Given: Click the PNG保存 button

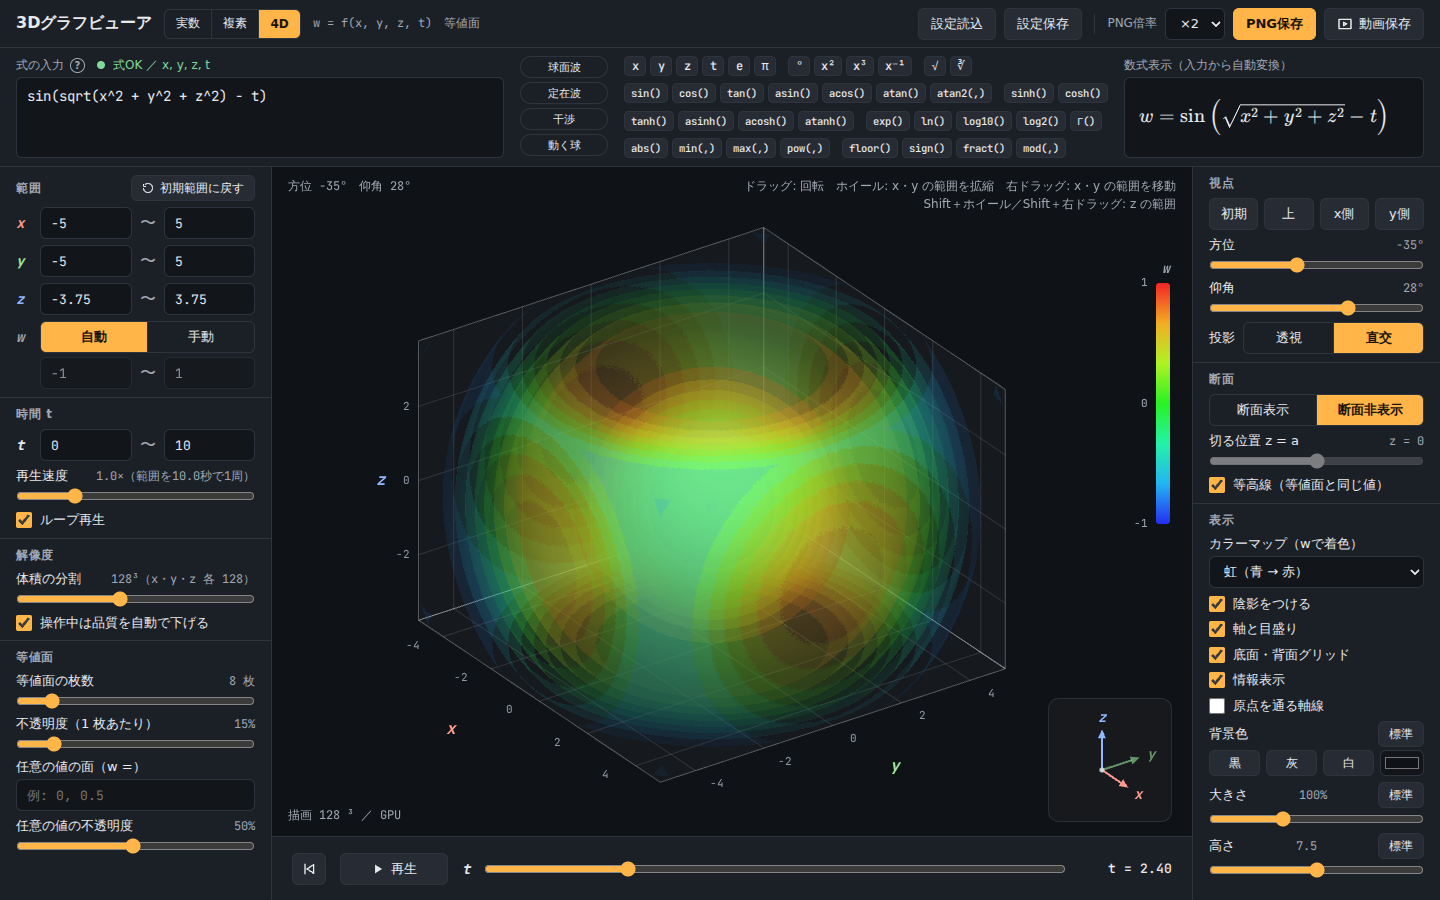Looking at the screenshot, I should coord(1274,24).
